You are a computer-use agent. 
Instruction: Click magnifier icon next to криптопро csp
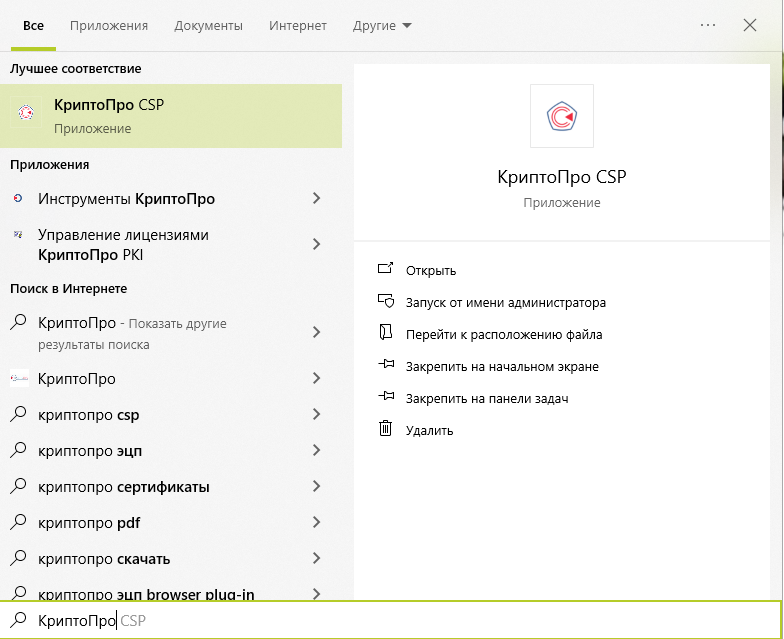click(18, 414)
